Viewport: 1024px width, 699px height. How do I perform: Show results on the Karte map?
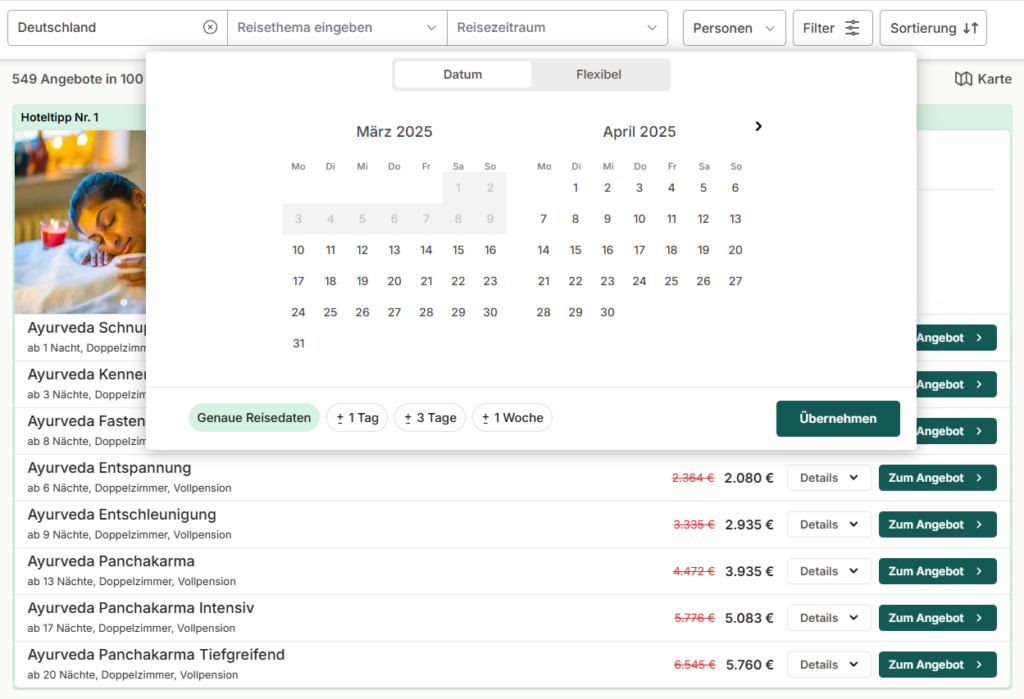983,79
